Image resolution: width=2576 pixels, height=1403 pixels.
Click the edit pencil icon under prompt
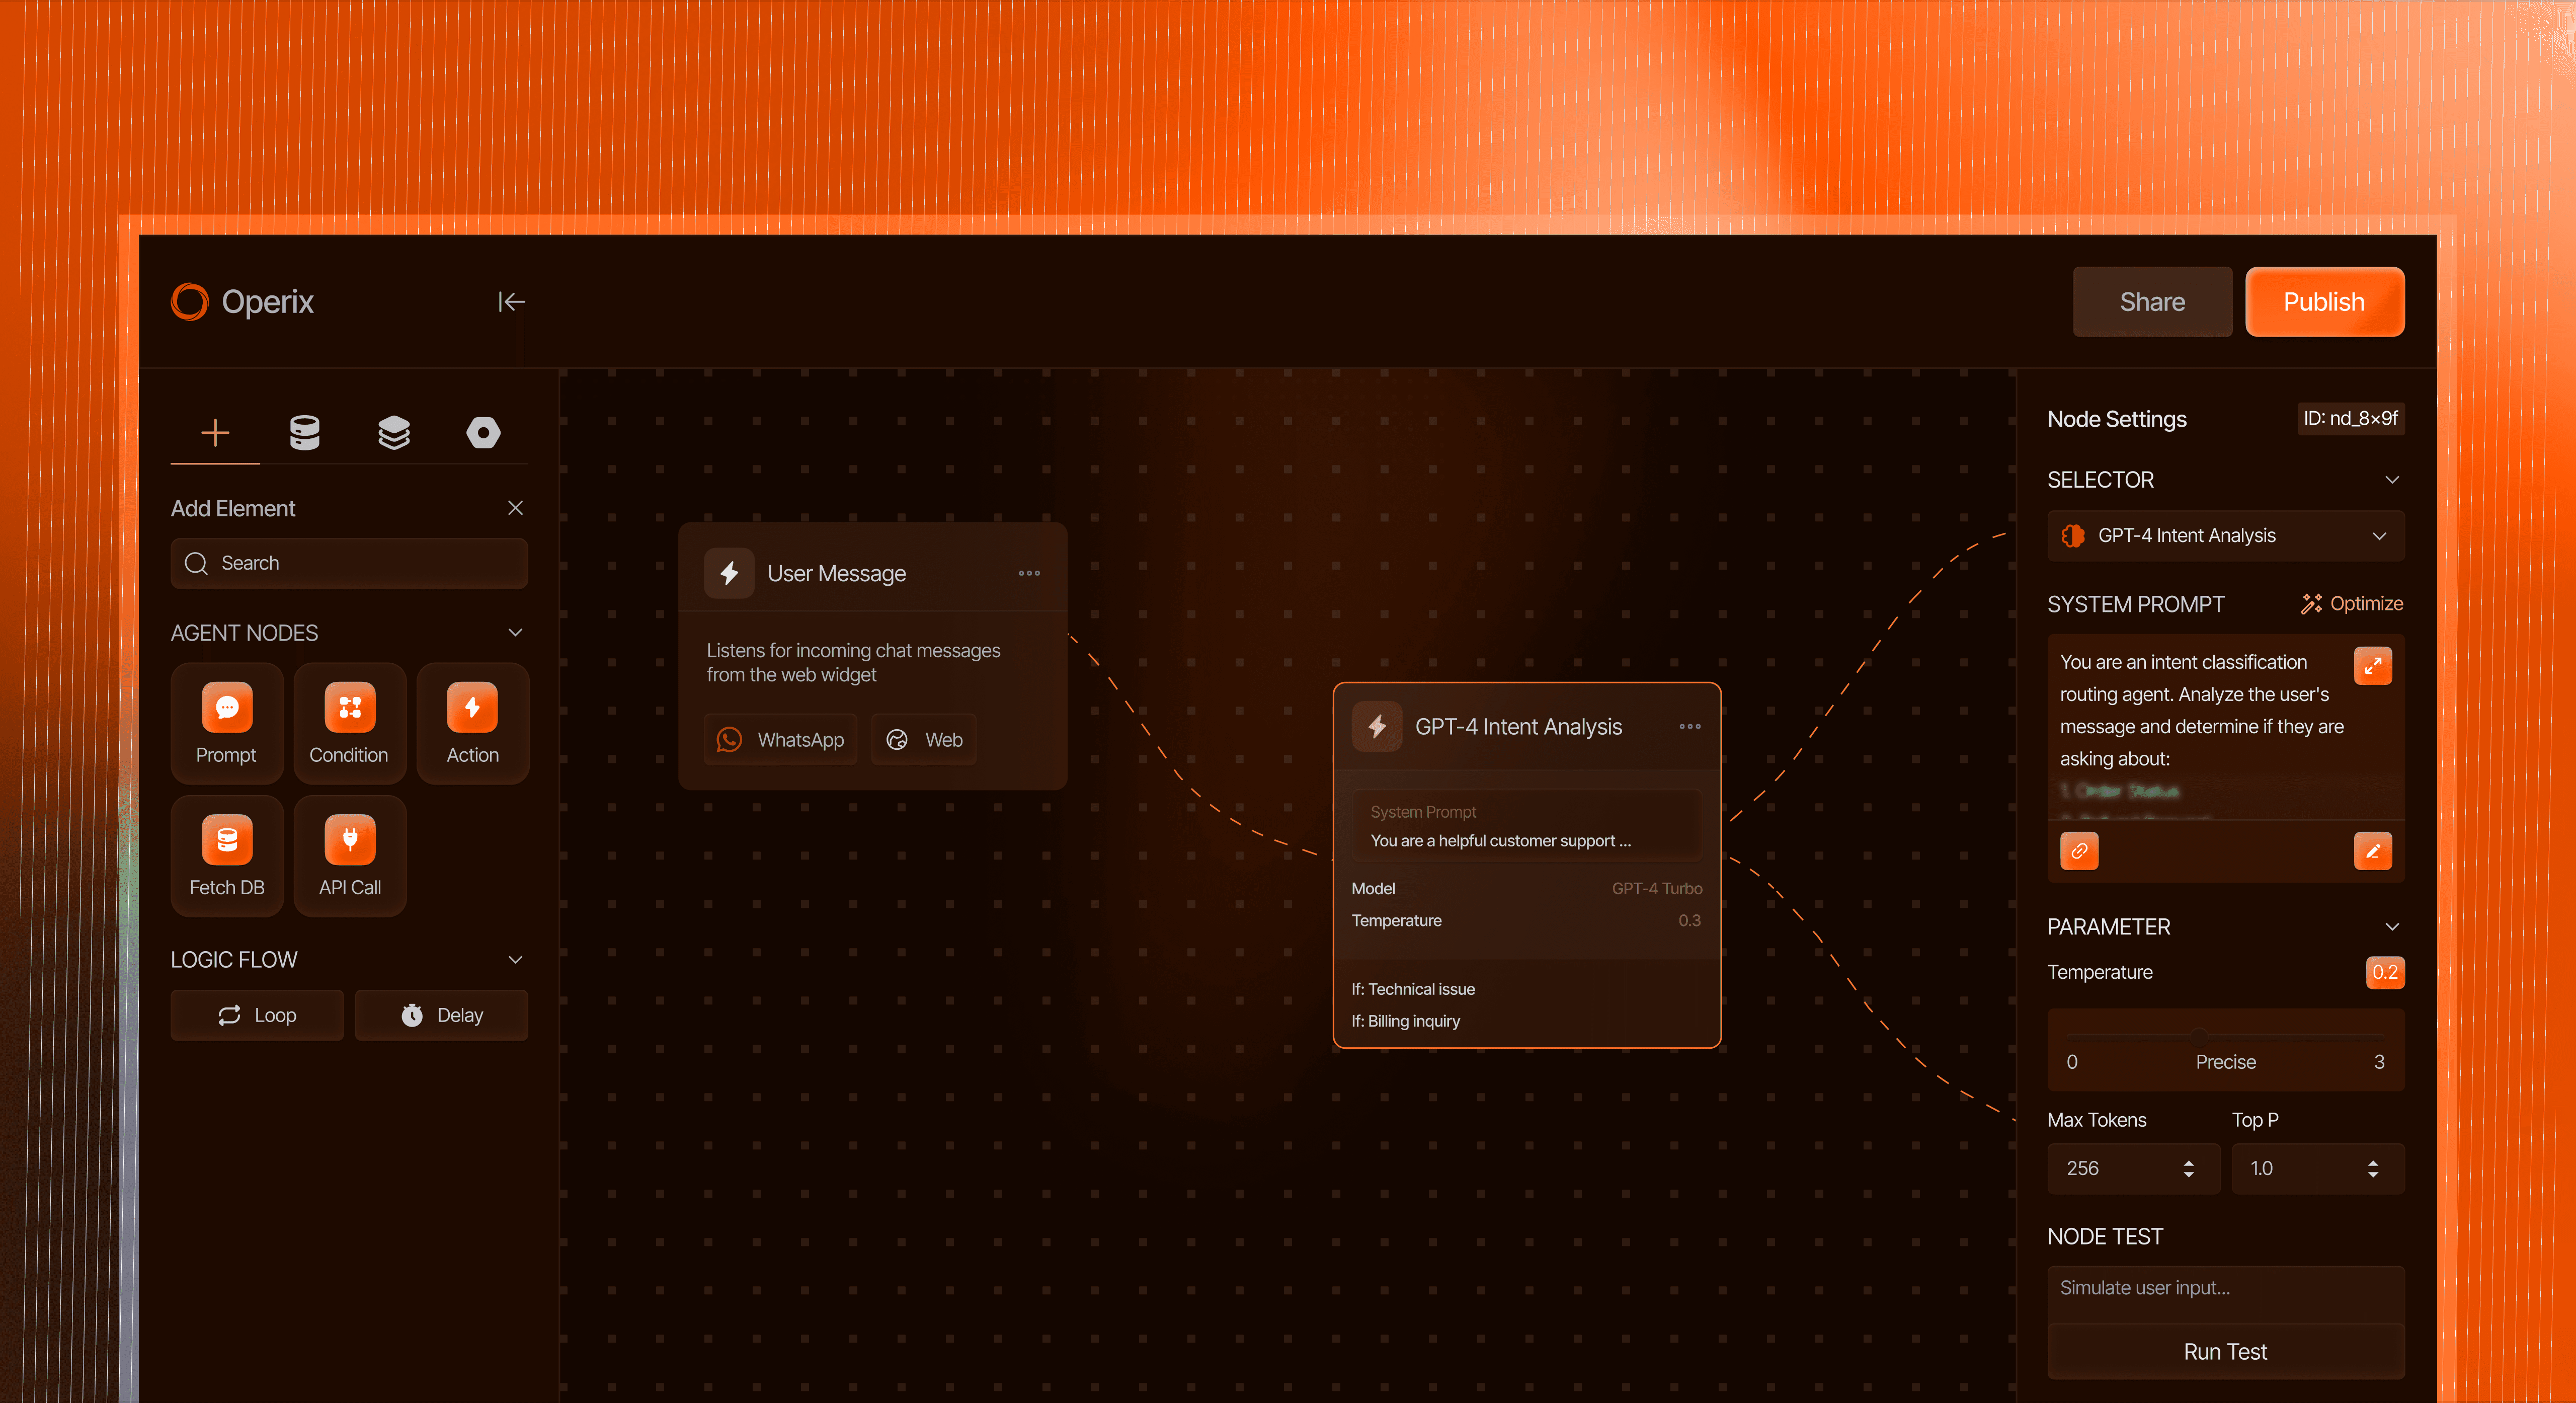2372,852
